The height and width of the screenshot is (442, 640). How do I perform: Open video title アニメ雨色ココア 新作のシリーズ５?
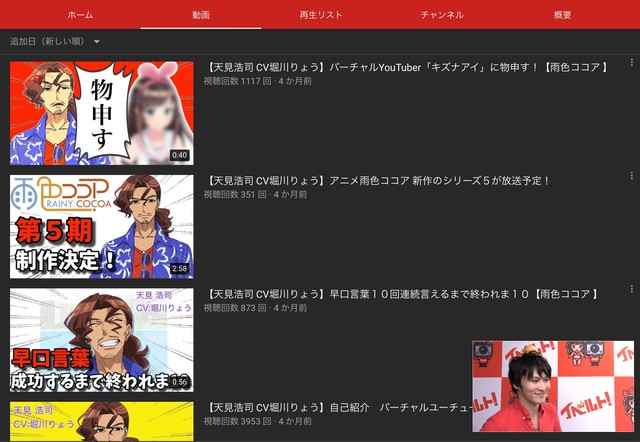coord(378,180)
